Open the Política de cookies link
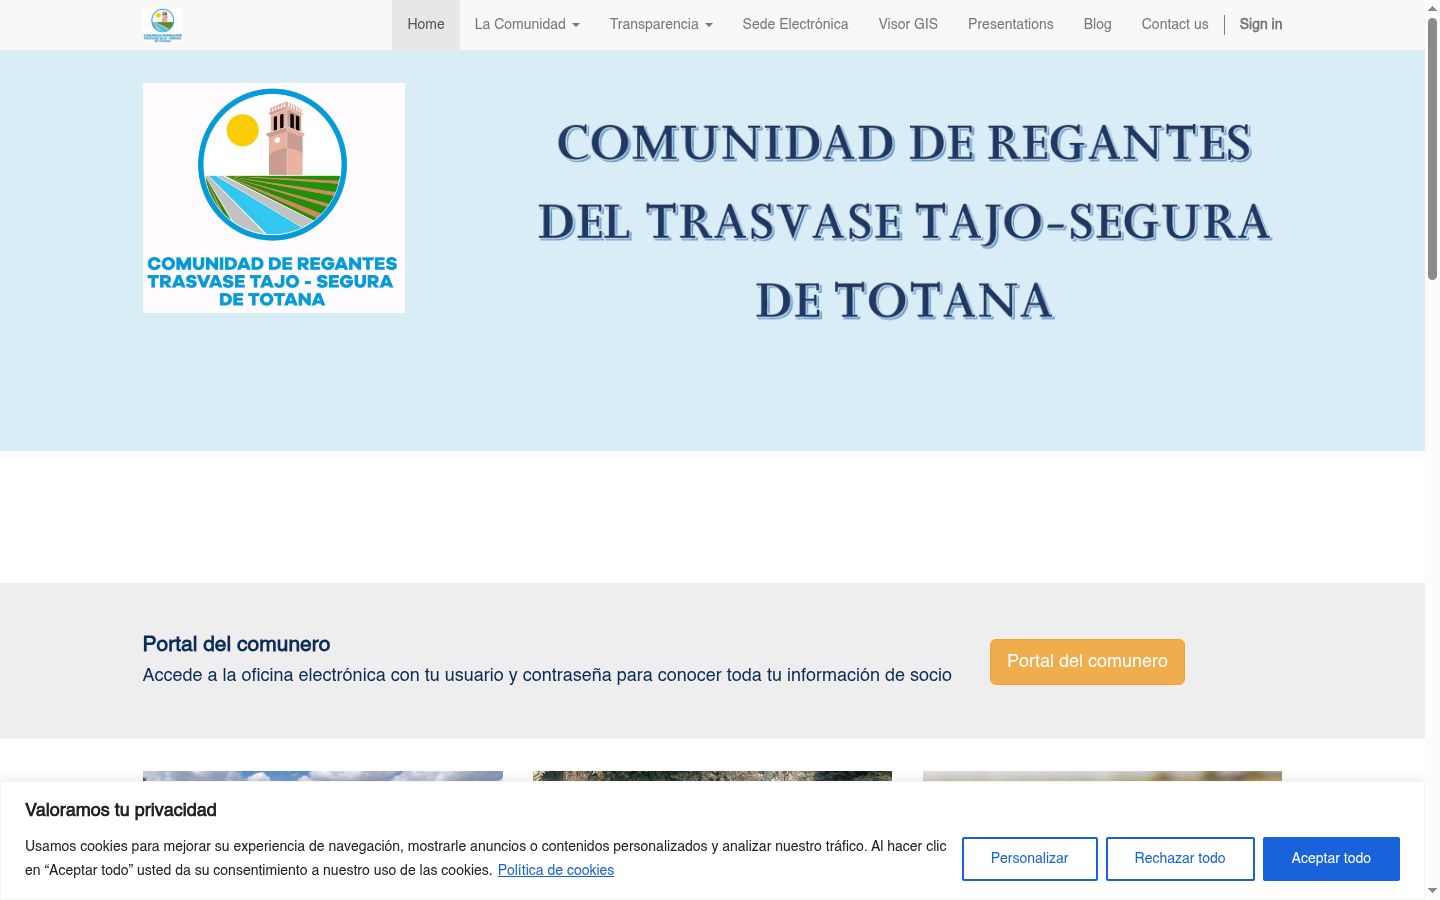Viewport: 1440px width, 900px height. (556, 870)
